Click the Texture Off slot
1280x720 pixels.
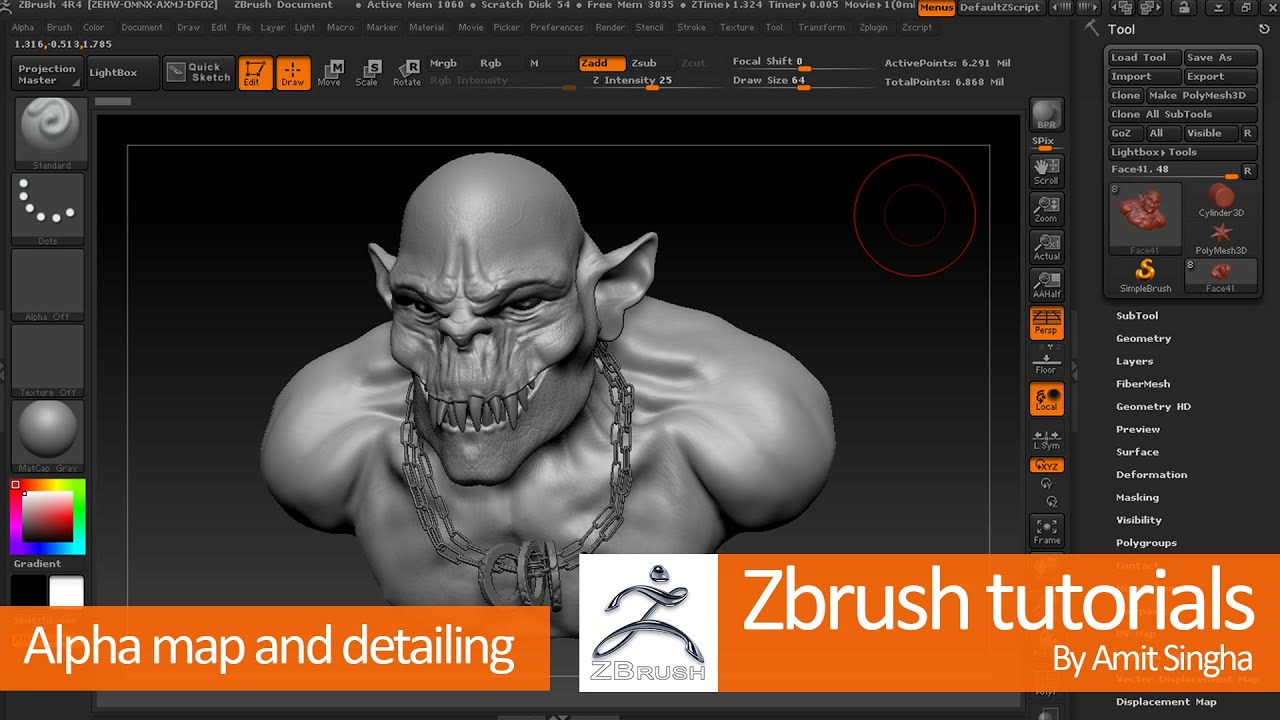[x=49, y=361]
